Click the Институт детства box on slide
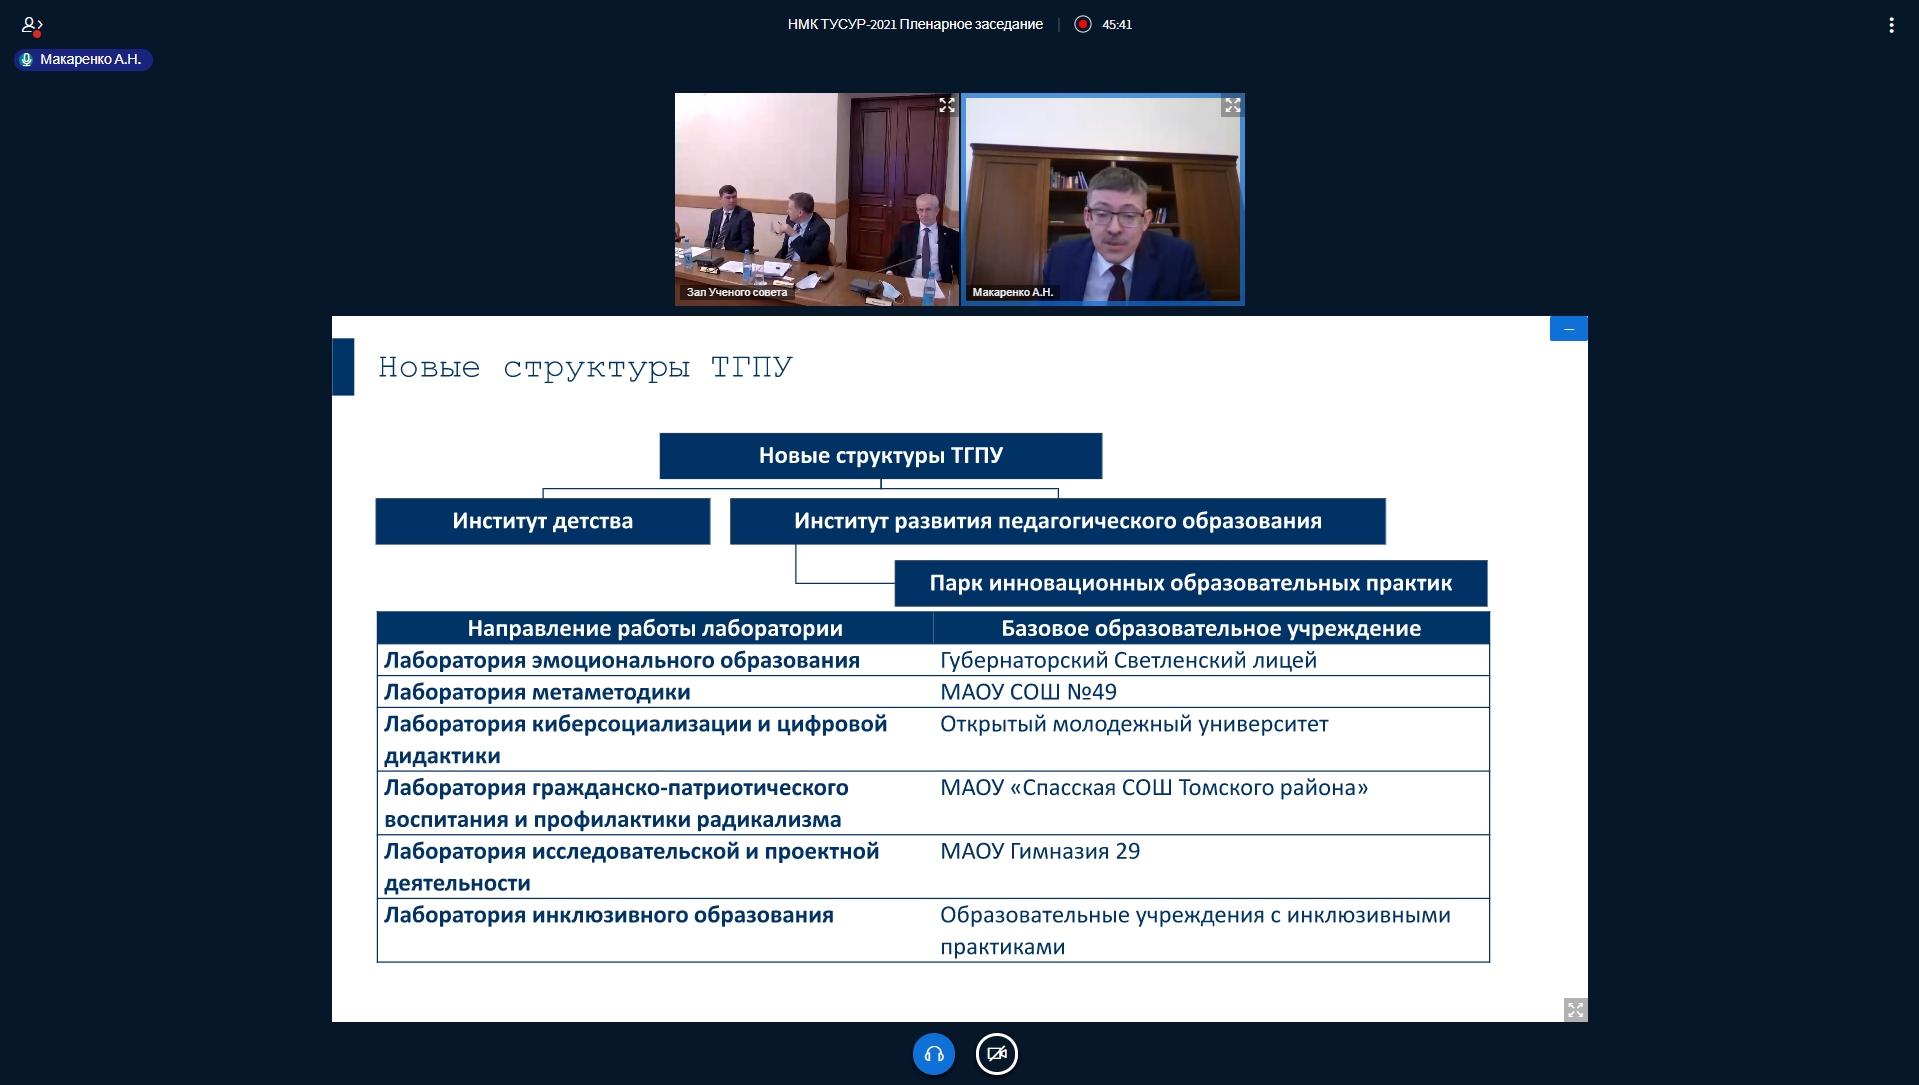1919x1085 pixels. 542,521
